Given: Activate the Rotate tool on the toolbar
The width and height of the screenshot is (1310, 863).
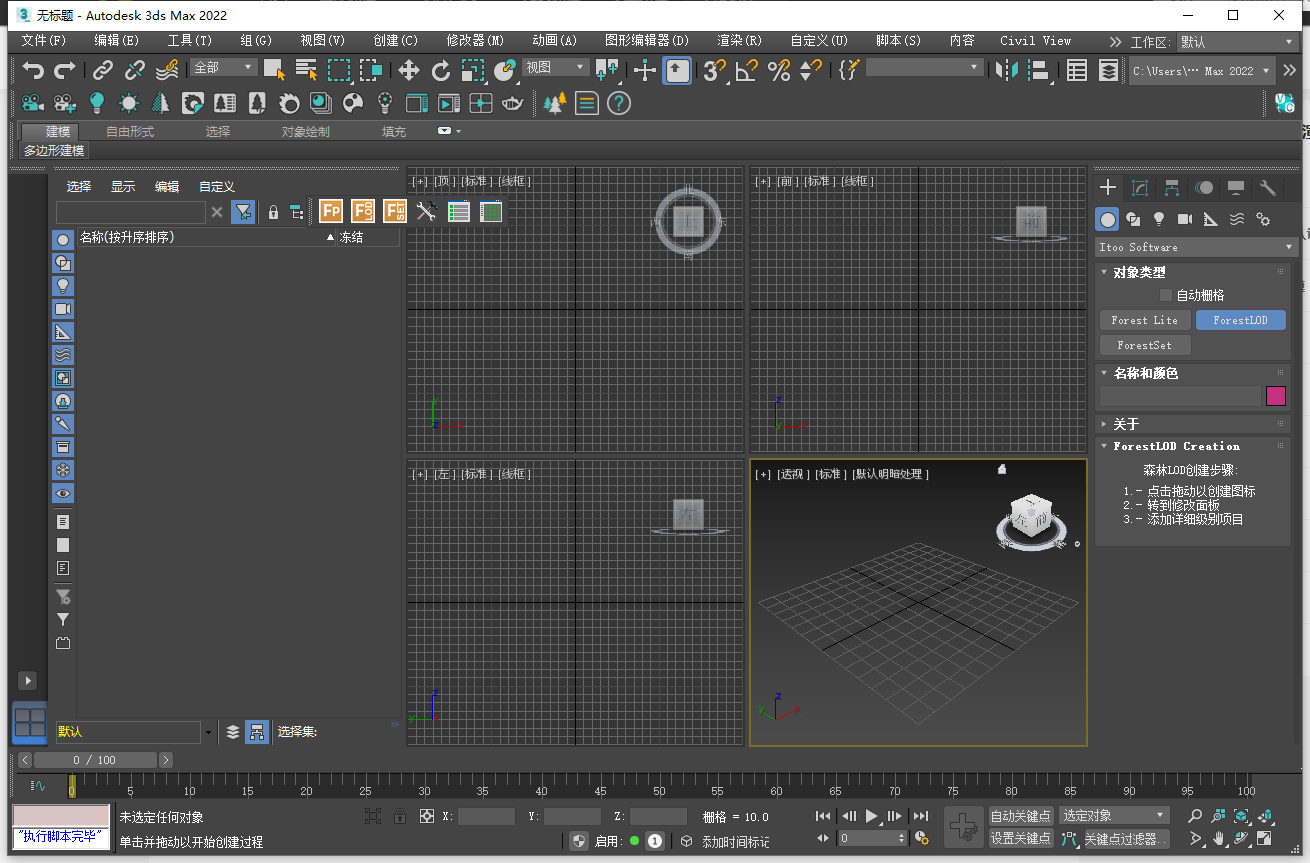Looking at the screenshot, I should pyautogui.click(x=441, y=70).
